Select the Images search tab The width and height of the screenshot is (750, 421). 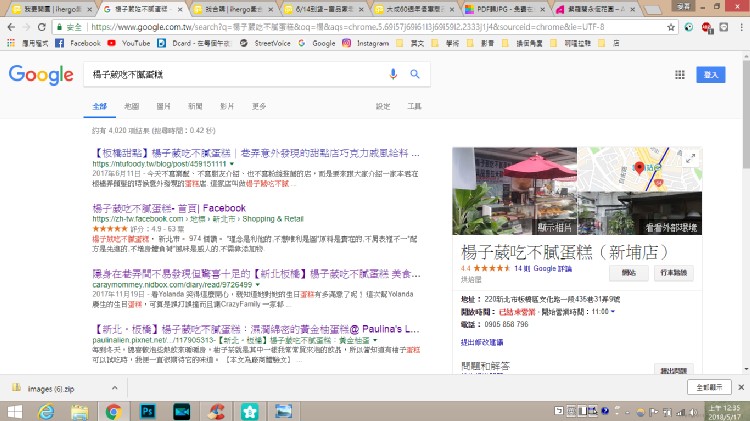click(x=163, y=106)
